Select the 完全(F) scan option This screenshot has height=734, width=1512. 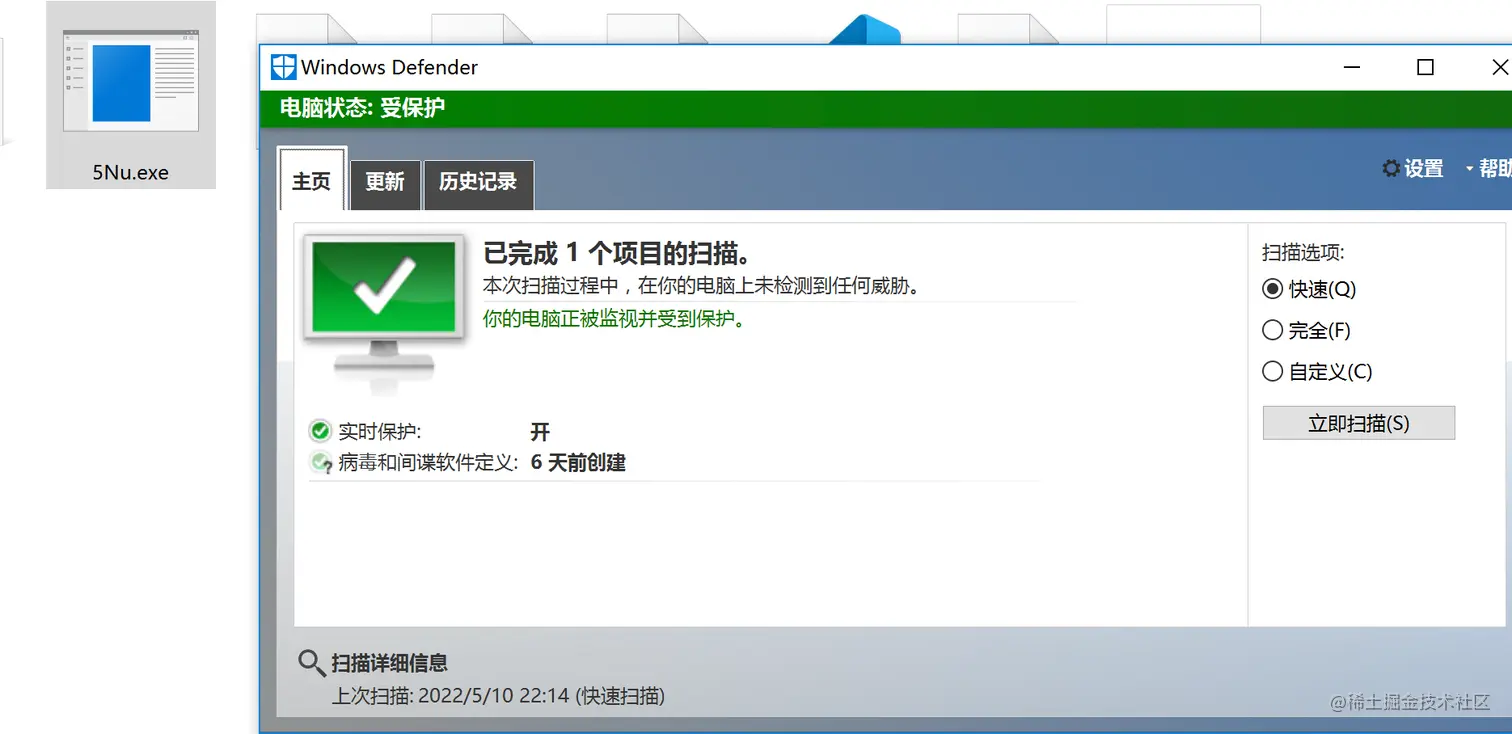(1306, 330)
